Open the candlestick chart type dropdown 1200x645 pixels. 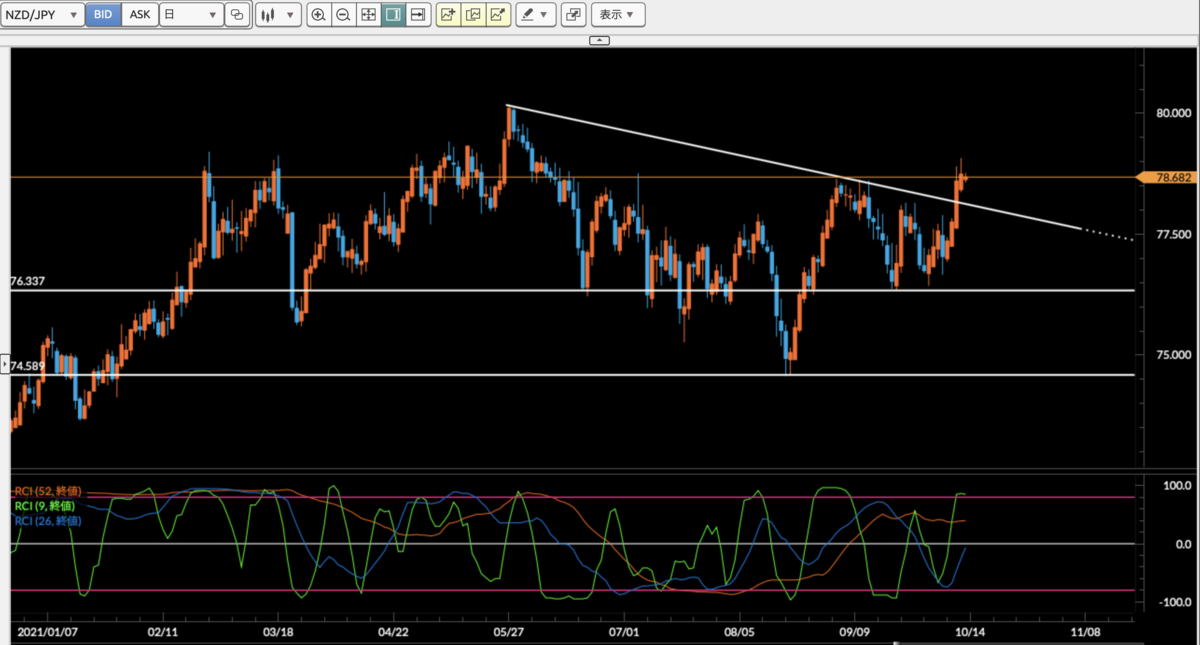click(277, 15)
